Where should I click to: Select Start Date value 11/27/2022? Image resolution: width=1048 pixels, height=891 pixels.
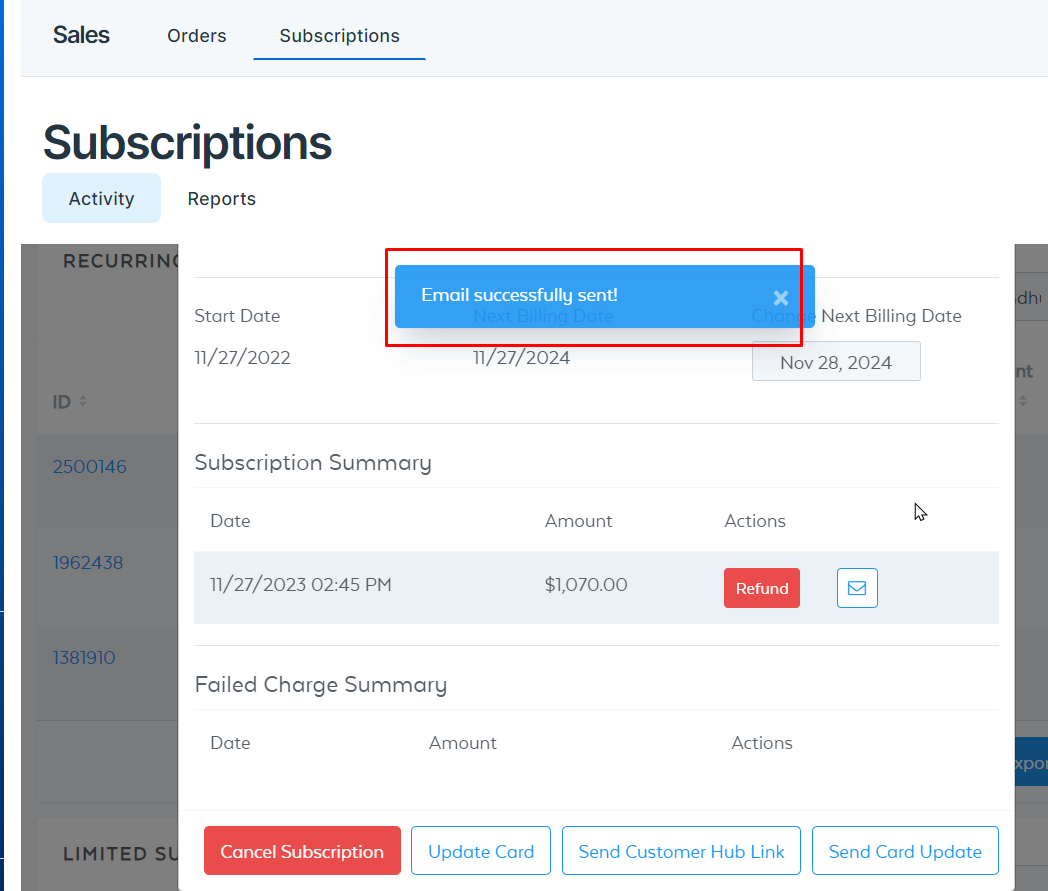(243, 358)
